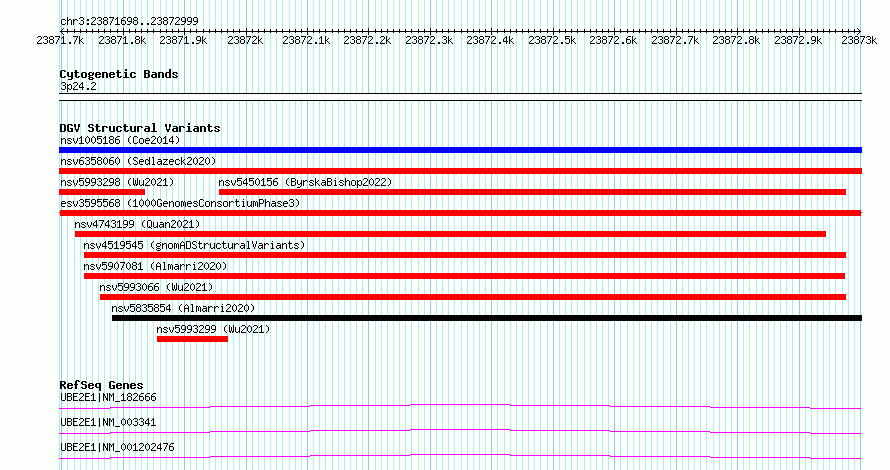Viewport: 890px width, 470px height.
Task: Click the red nsv5450156 variant bar
Action: pyautogui.click(x=532, y=192)
